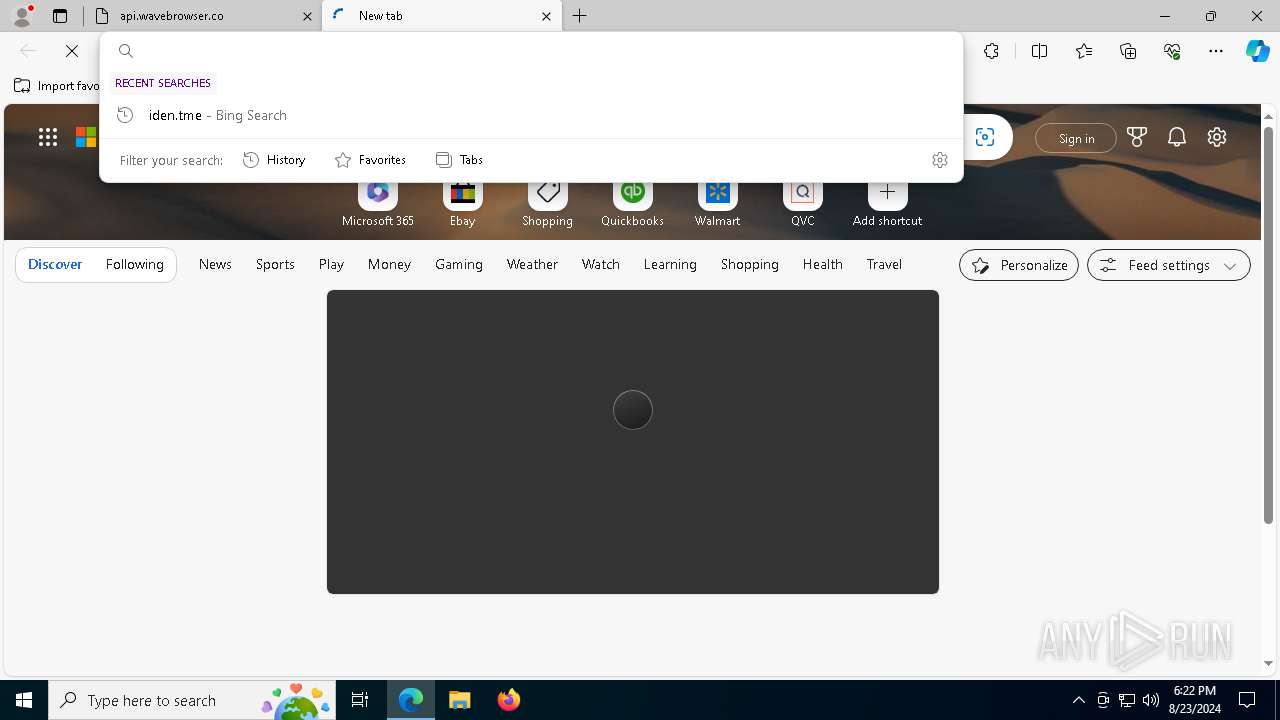The width and height of the screenshot is (1280, 720).
Task: Switch to the api.wavebrowser.co tab
Action: click(x=202, y=16)
